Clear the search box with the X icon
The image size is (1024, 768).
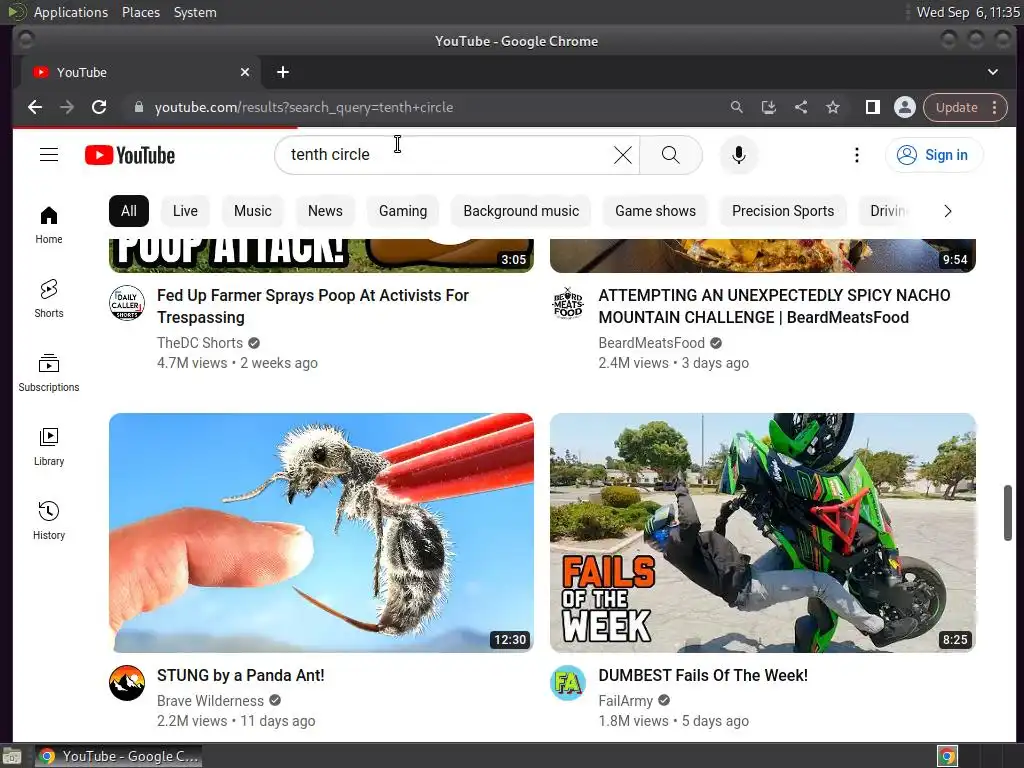(623, 155)
